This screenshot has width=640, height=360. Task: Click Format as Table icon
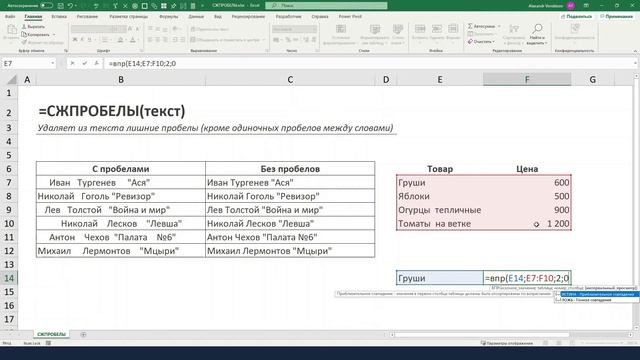click(x=375, y=29)
